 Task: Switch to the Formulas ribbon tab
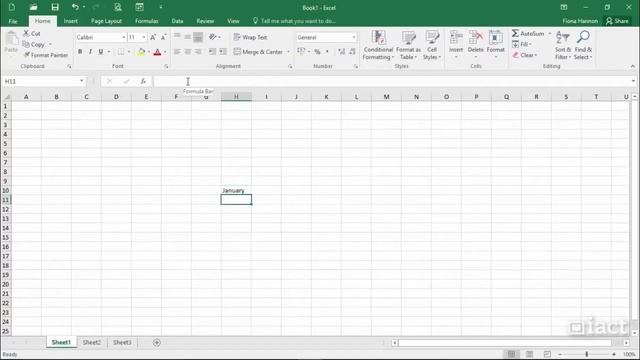pyautogui.click(x=147, y=21)
